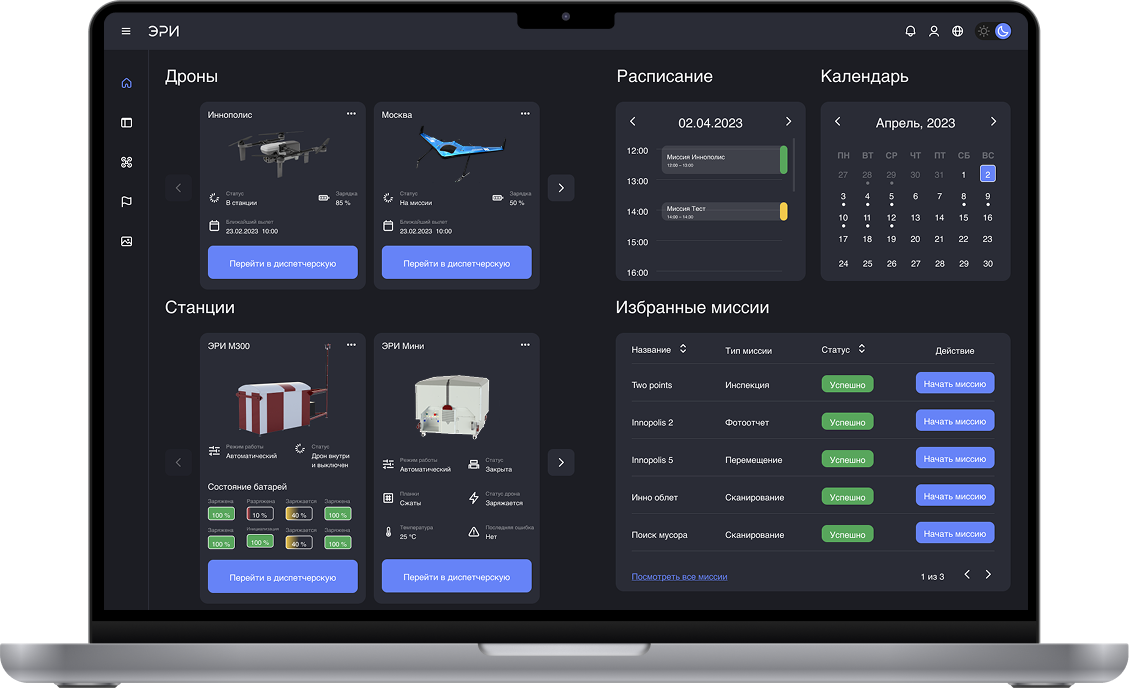
Task: Open the drone icon in sidebar
Action: click(x=127, y=162)
